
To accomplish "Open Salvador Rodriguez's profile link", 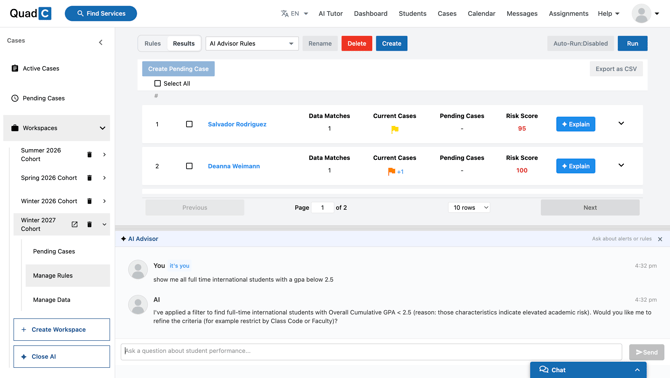I will 237,124.
